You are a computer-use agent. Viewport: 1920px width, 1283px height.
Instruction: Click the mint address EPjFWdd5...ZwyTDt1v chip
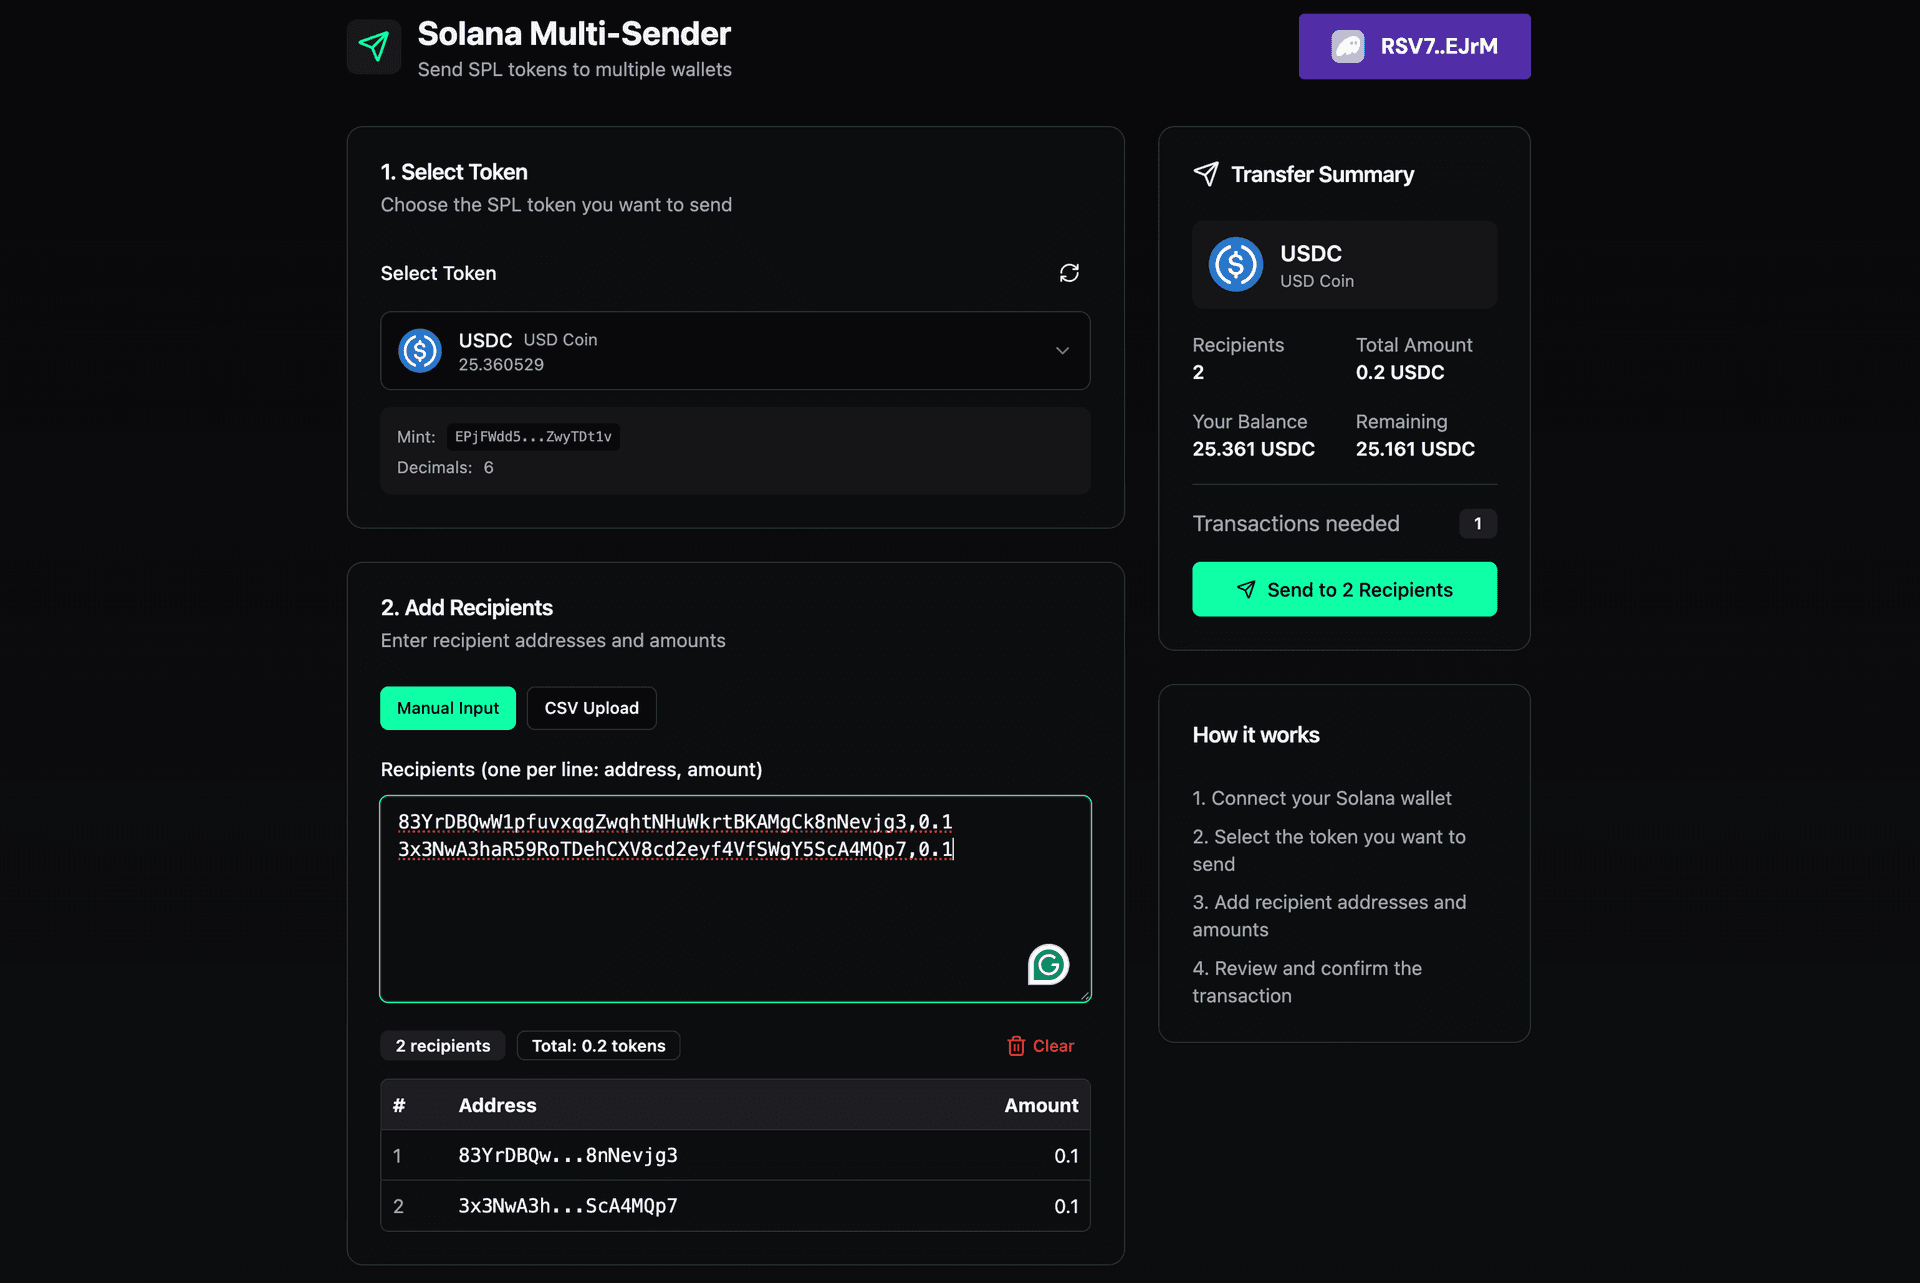(533, 437)
